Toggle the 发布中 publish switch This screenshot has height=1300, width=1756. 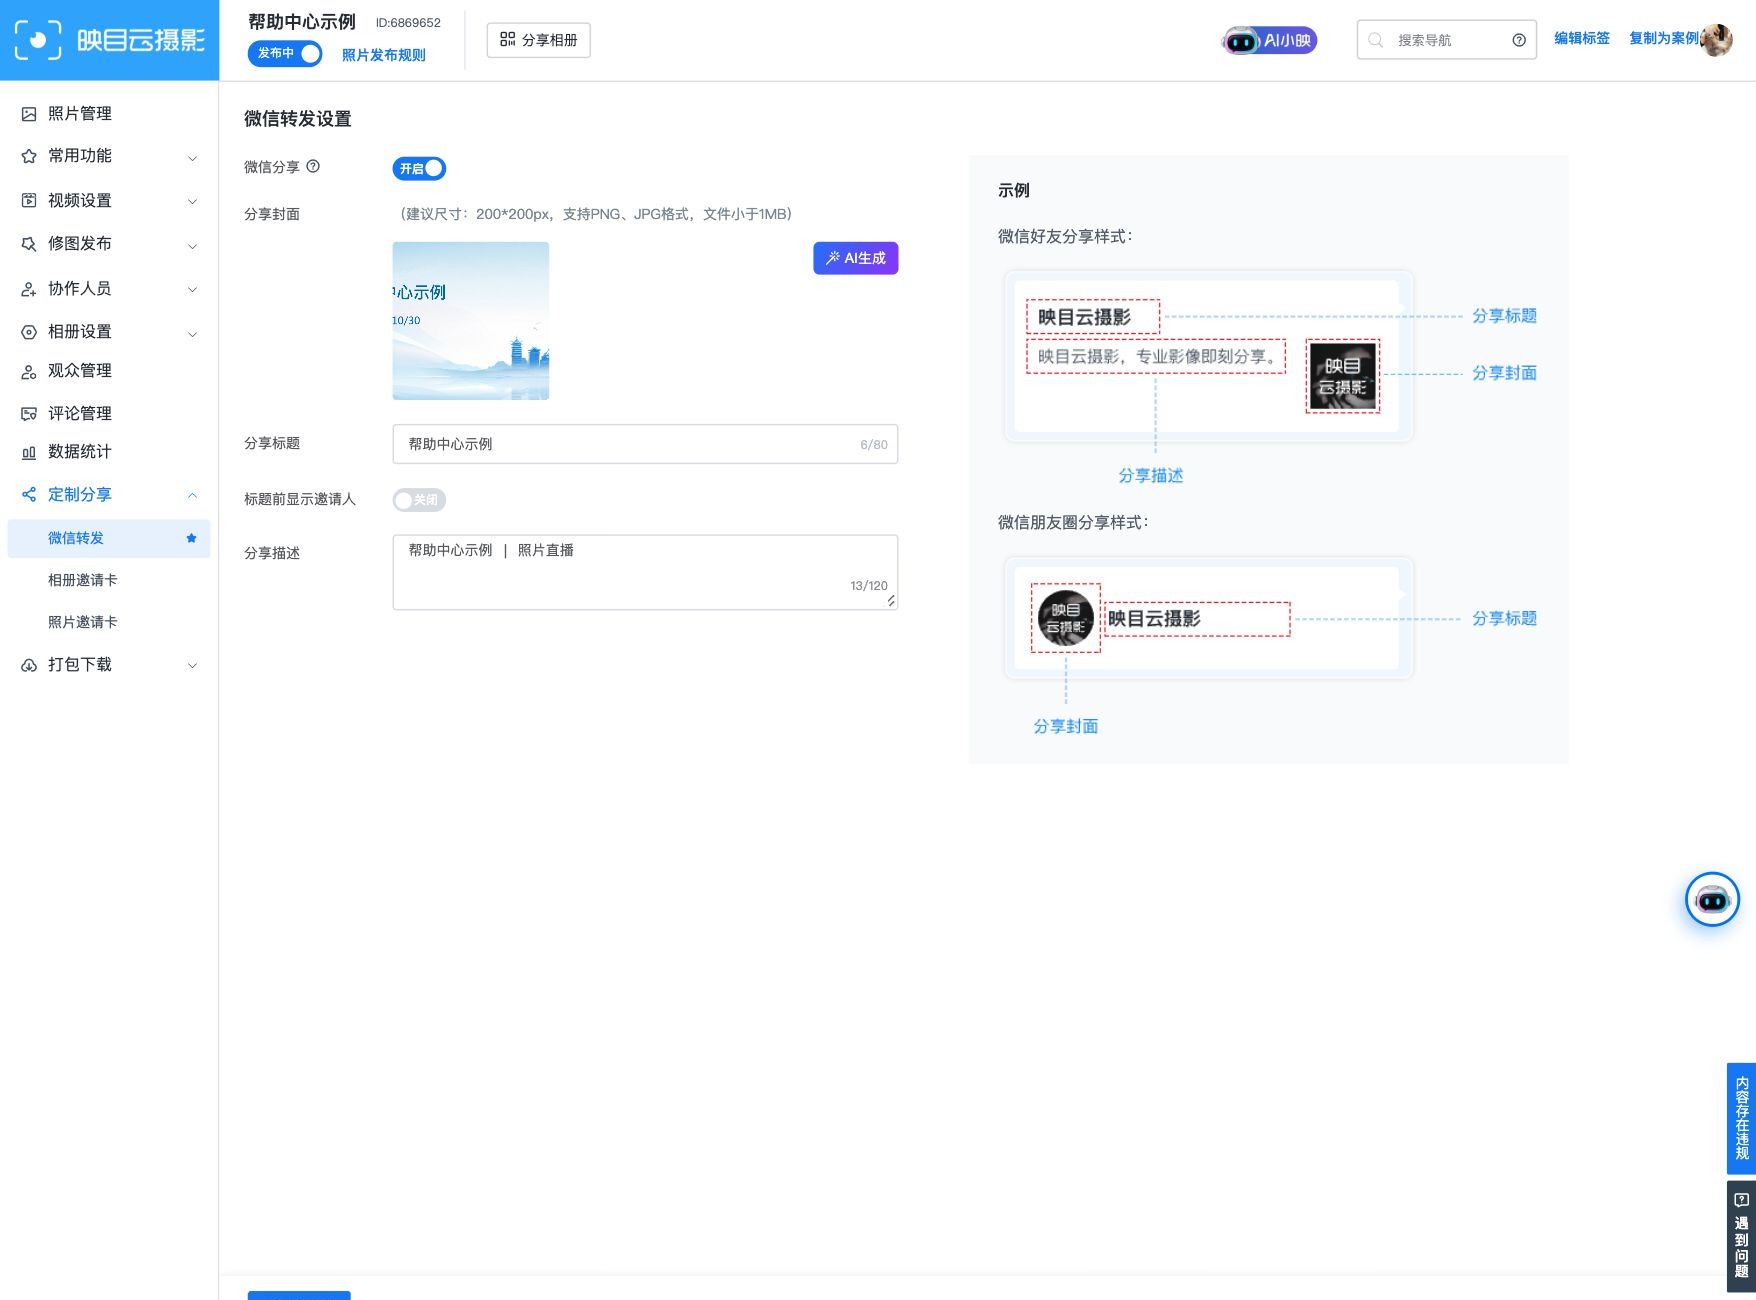click(285, 53)
